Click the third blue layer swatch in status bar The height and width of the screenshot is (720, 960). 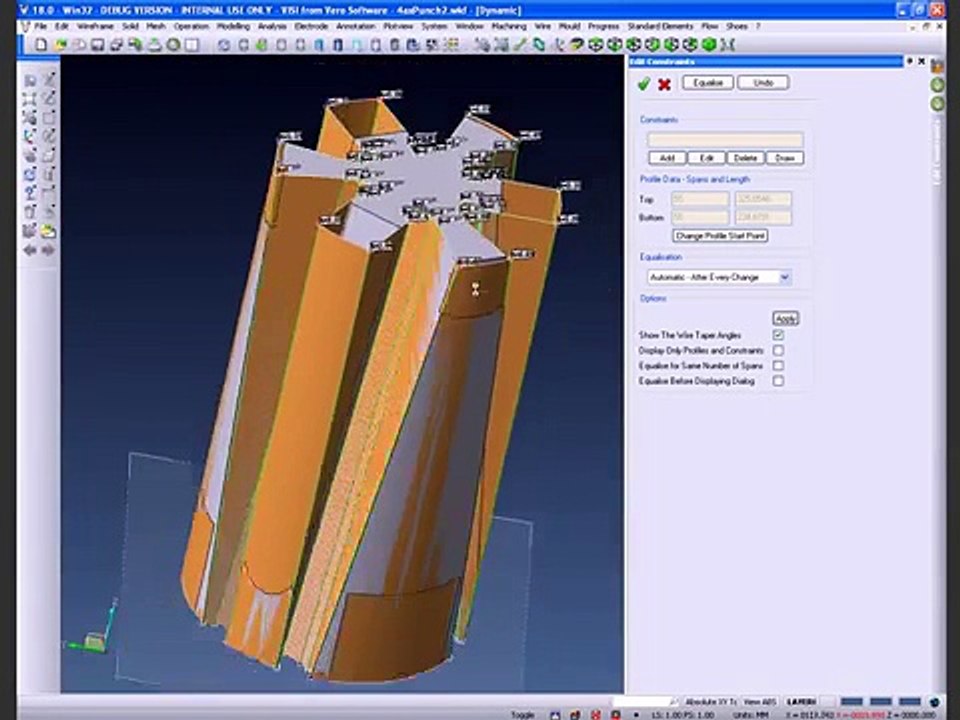tap(910, 702)
